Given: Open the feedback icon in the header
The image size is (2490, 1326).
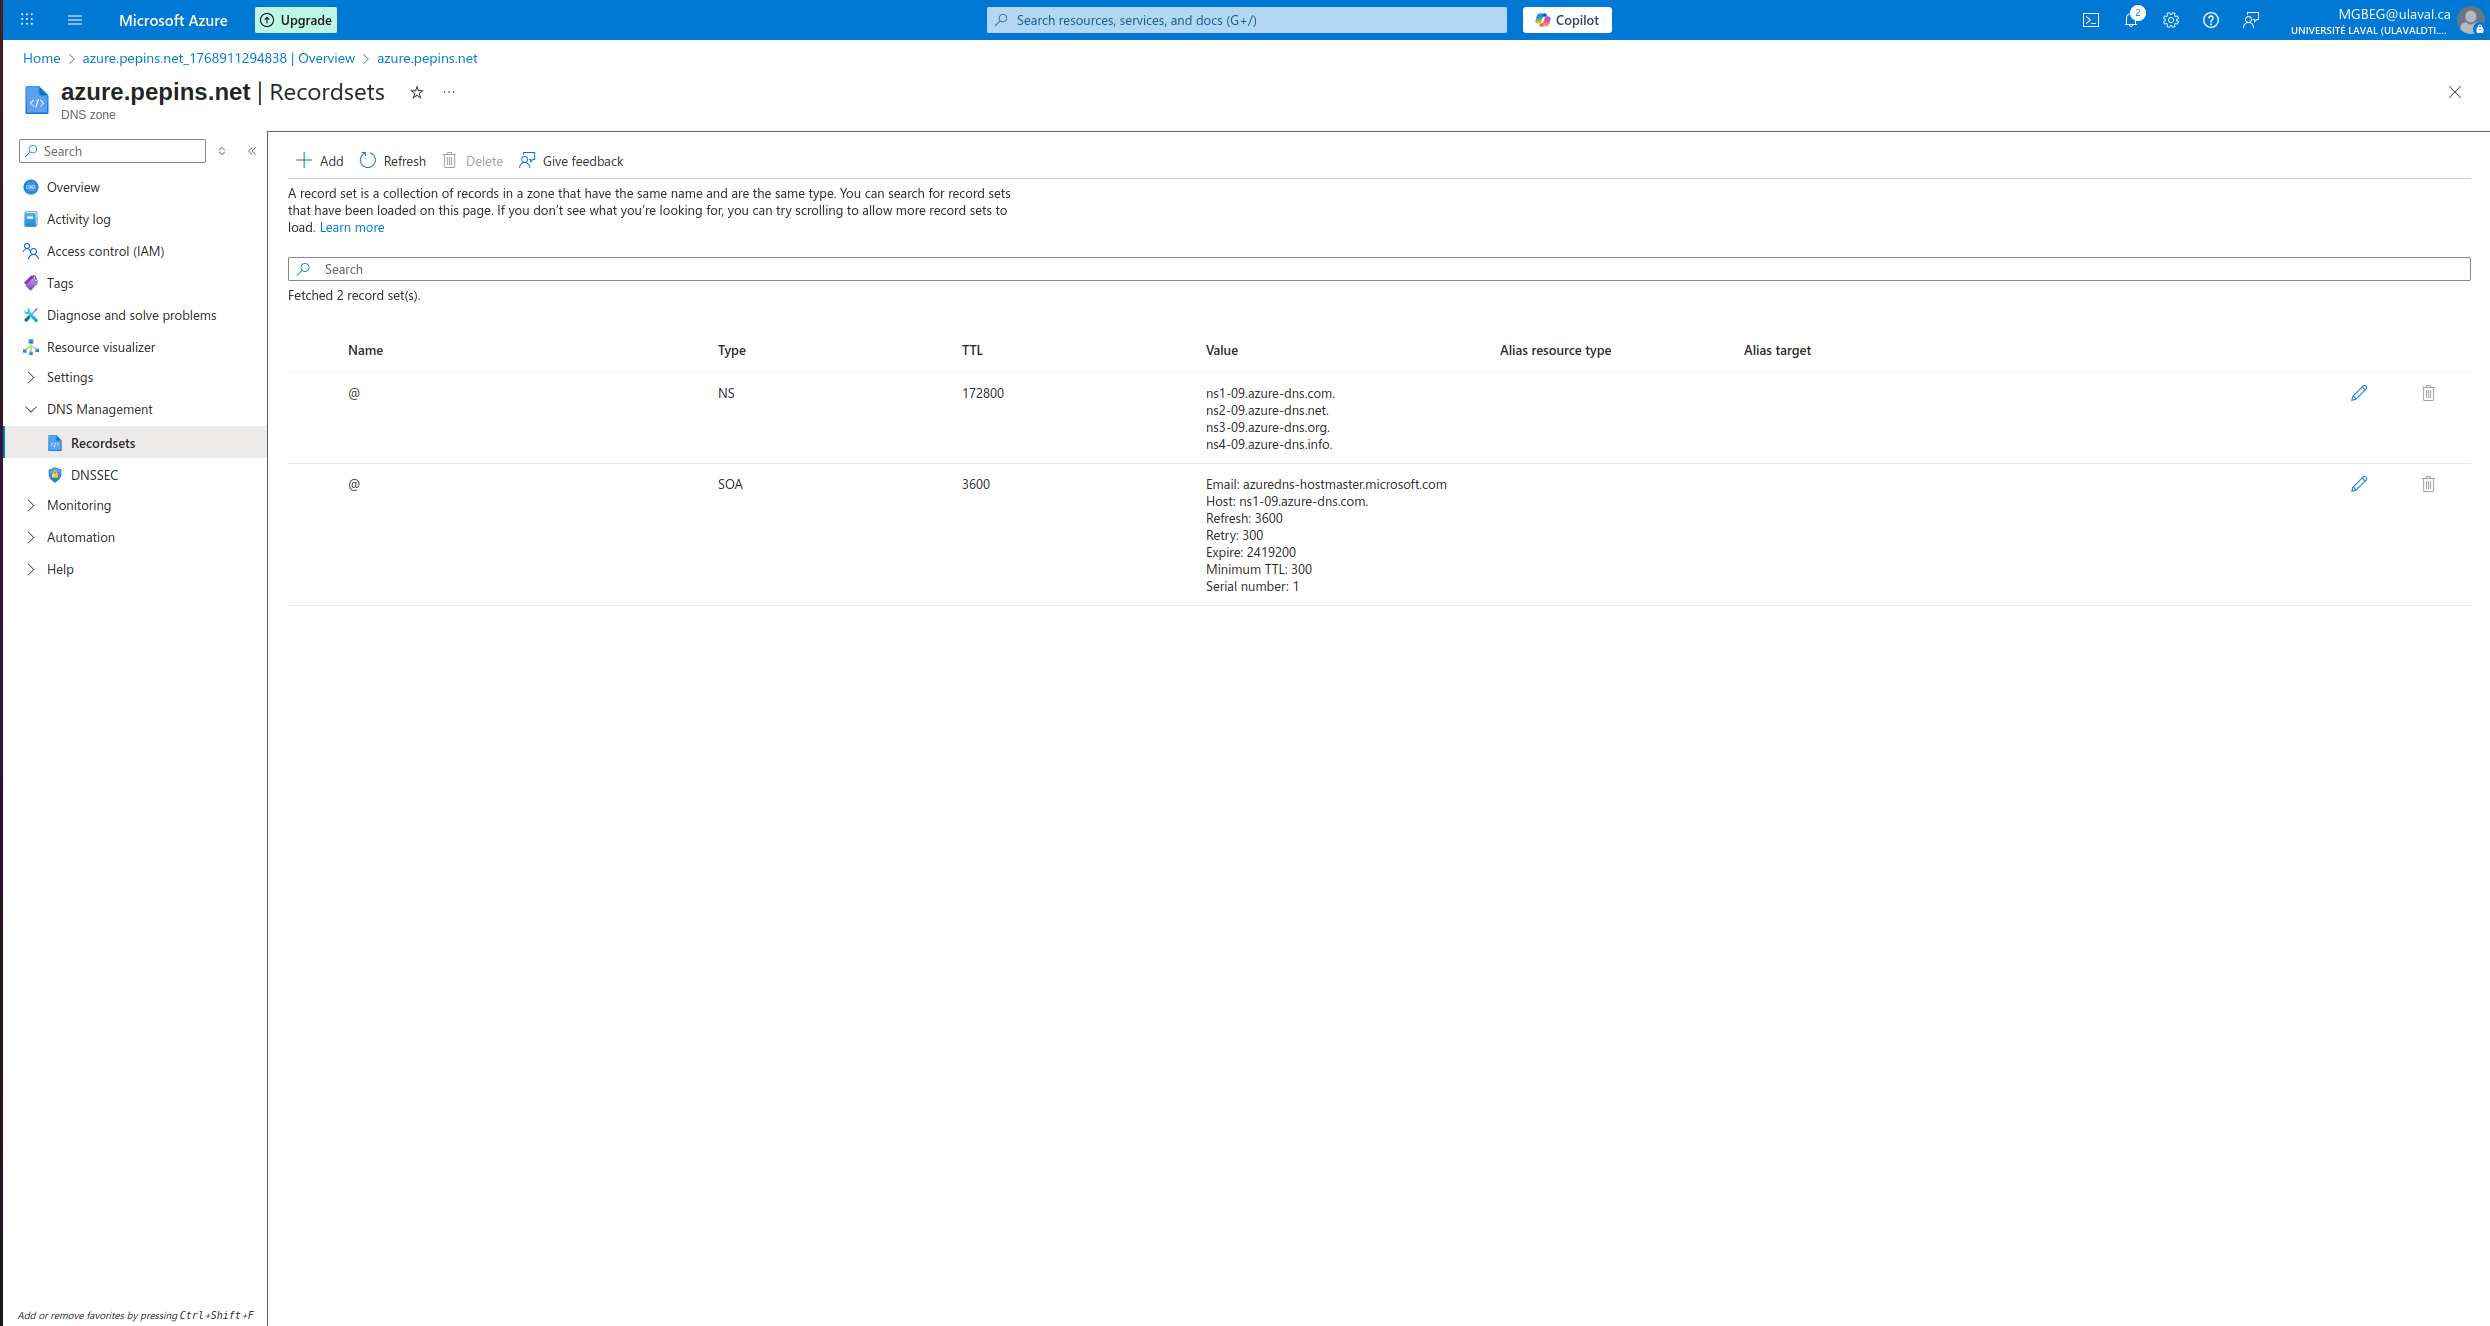Looking at the screenshot, I should 2252,20.
